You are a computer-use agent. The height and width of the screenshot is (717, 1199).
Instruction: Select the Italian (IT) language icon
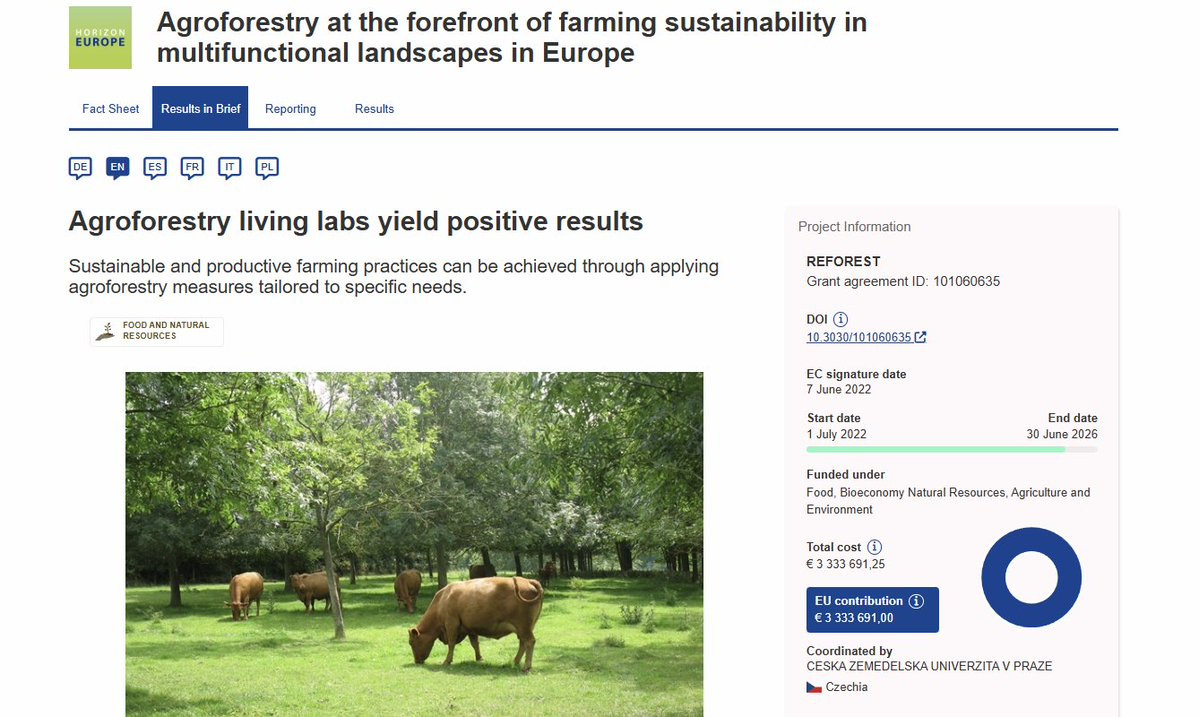[x=230, y=167]
